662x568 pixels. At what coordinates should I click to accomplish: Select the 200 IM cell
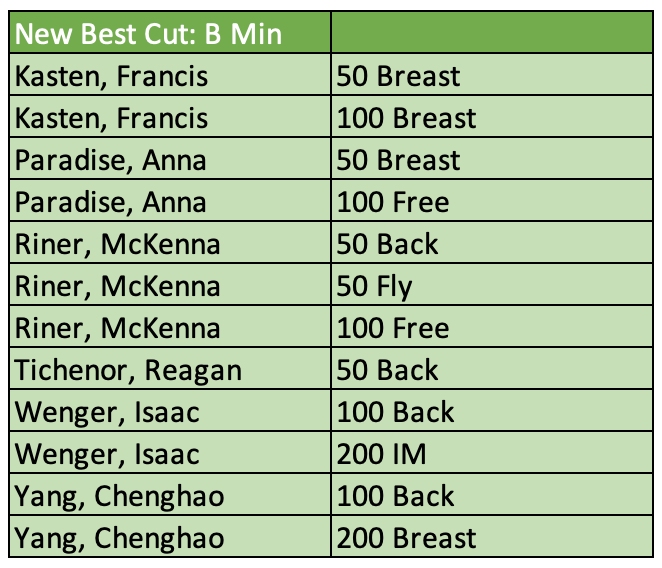pyautogui.click(x=493, y=455)
